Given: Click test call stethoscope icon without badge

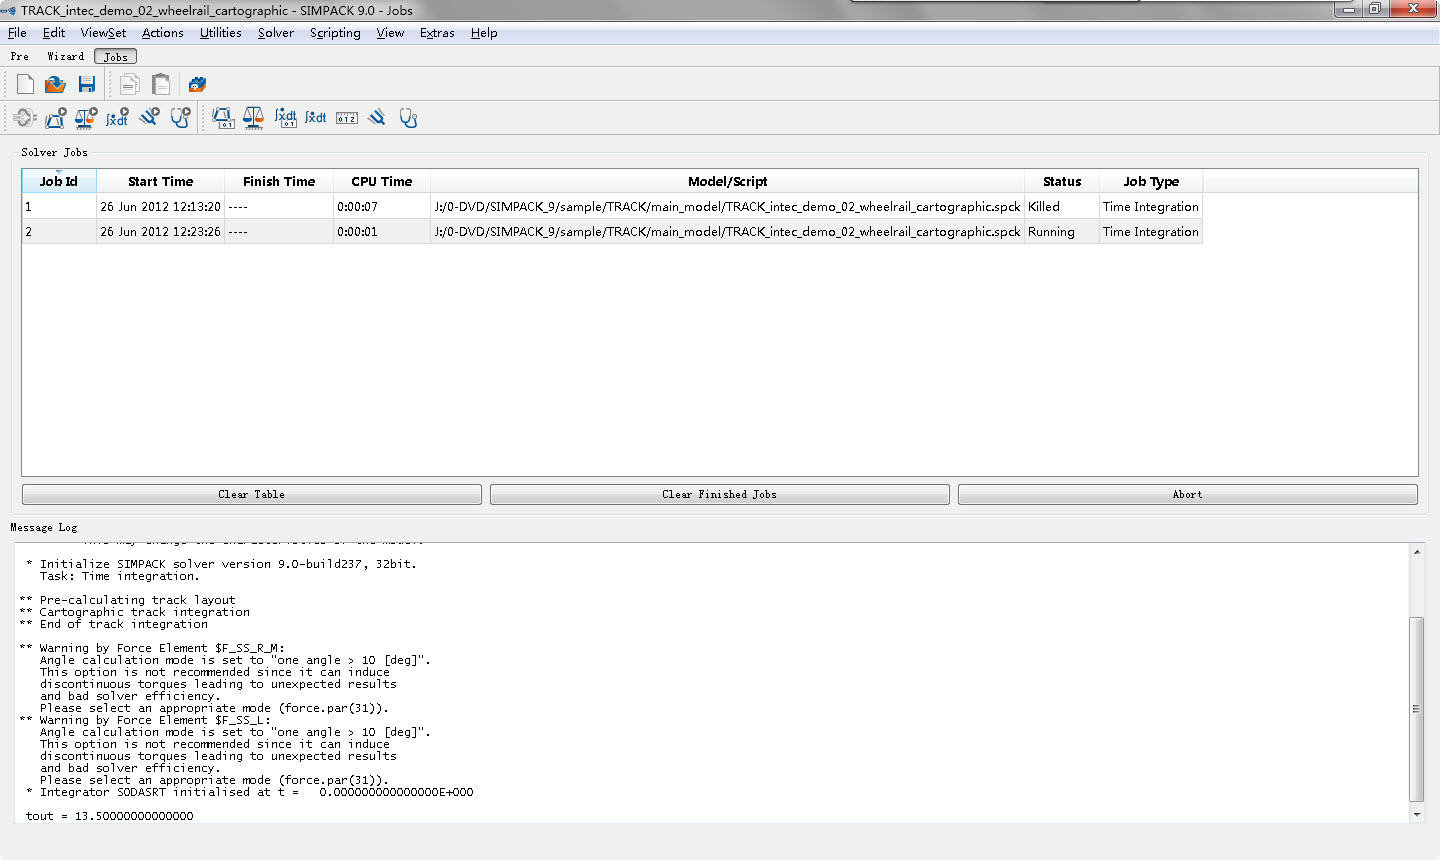Looking at the screenshot, I should pos(408,118).
